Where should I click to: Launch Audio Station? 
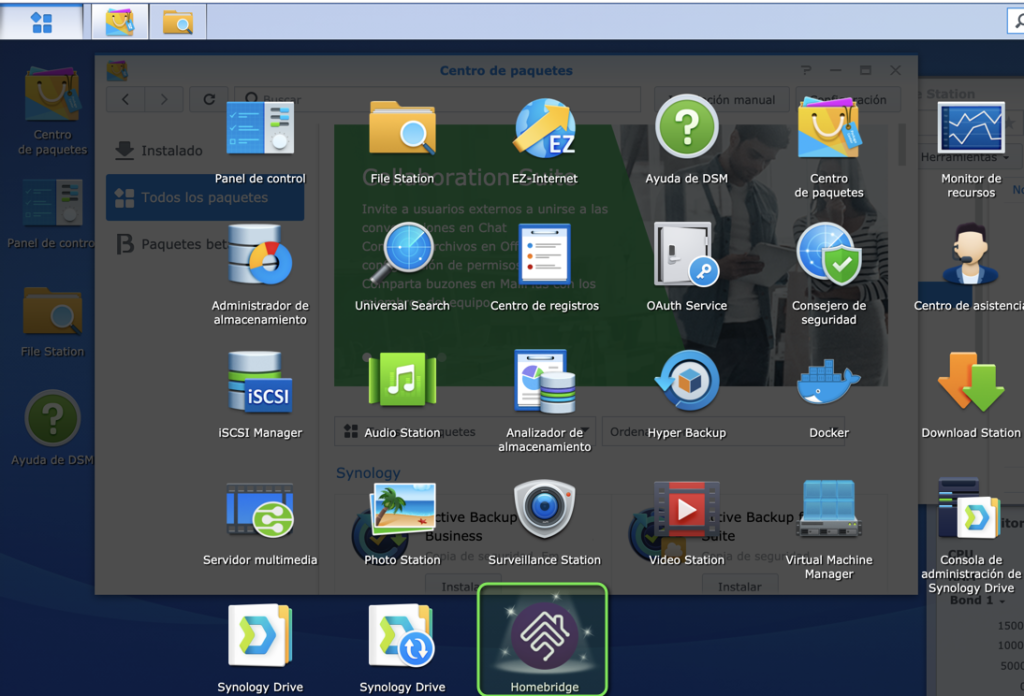click(402, 382)
